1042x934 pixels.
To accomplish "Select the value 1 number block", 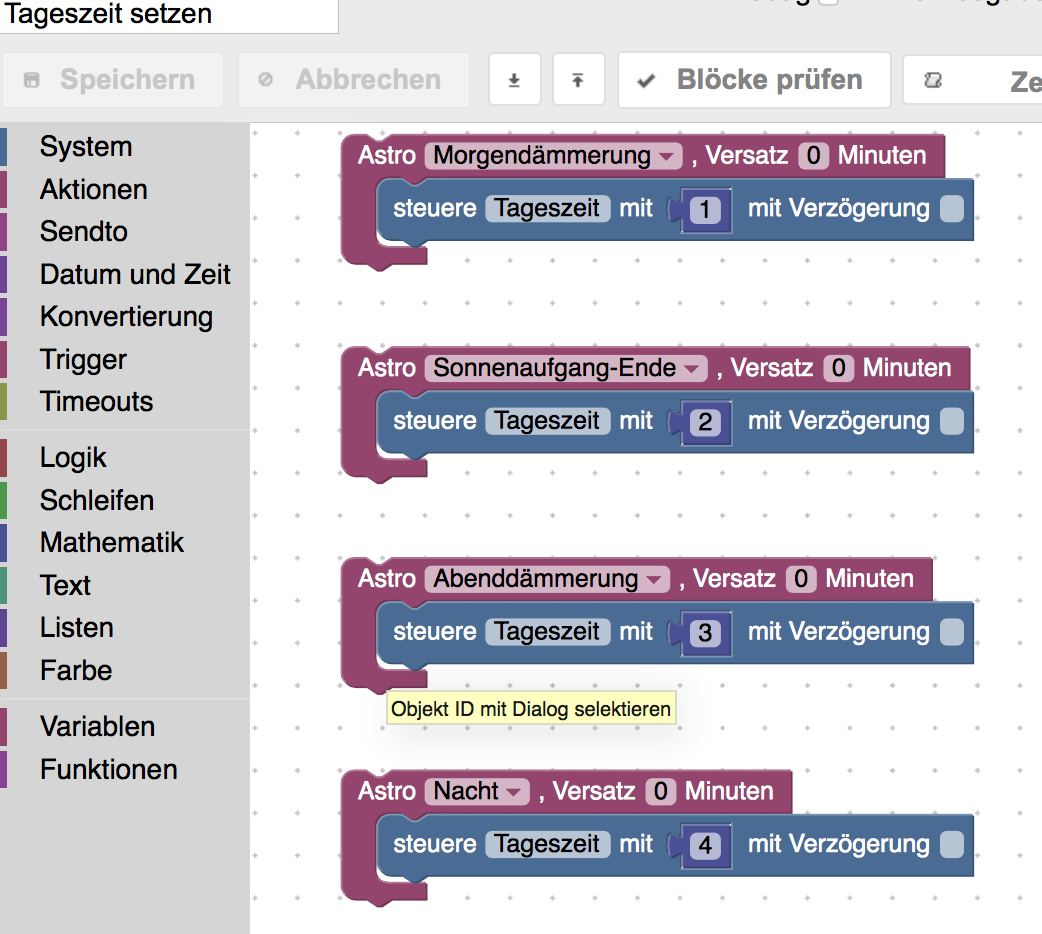I will [x=706, y=210].
